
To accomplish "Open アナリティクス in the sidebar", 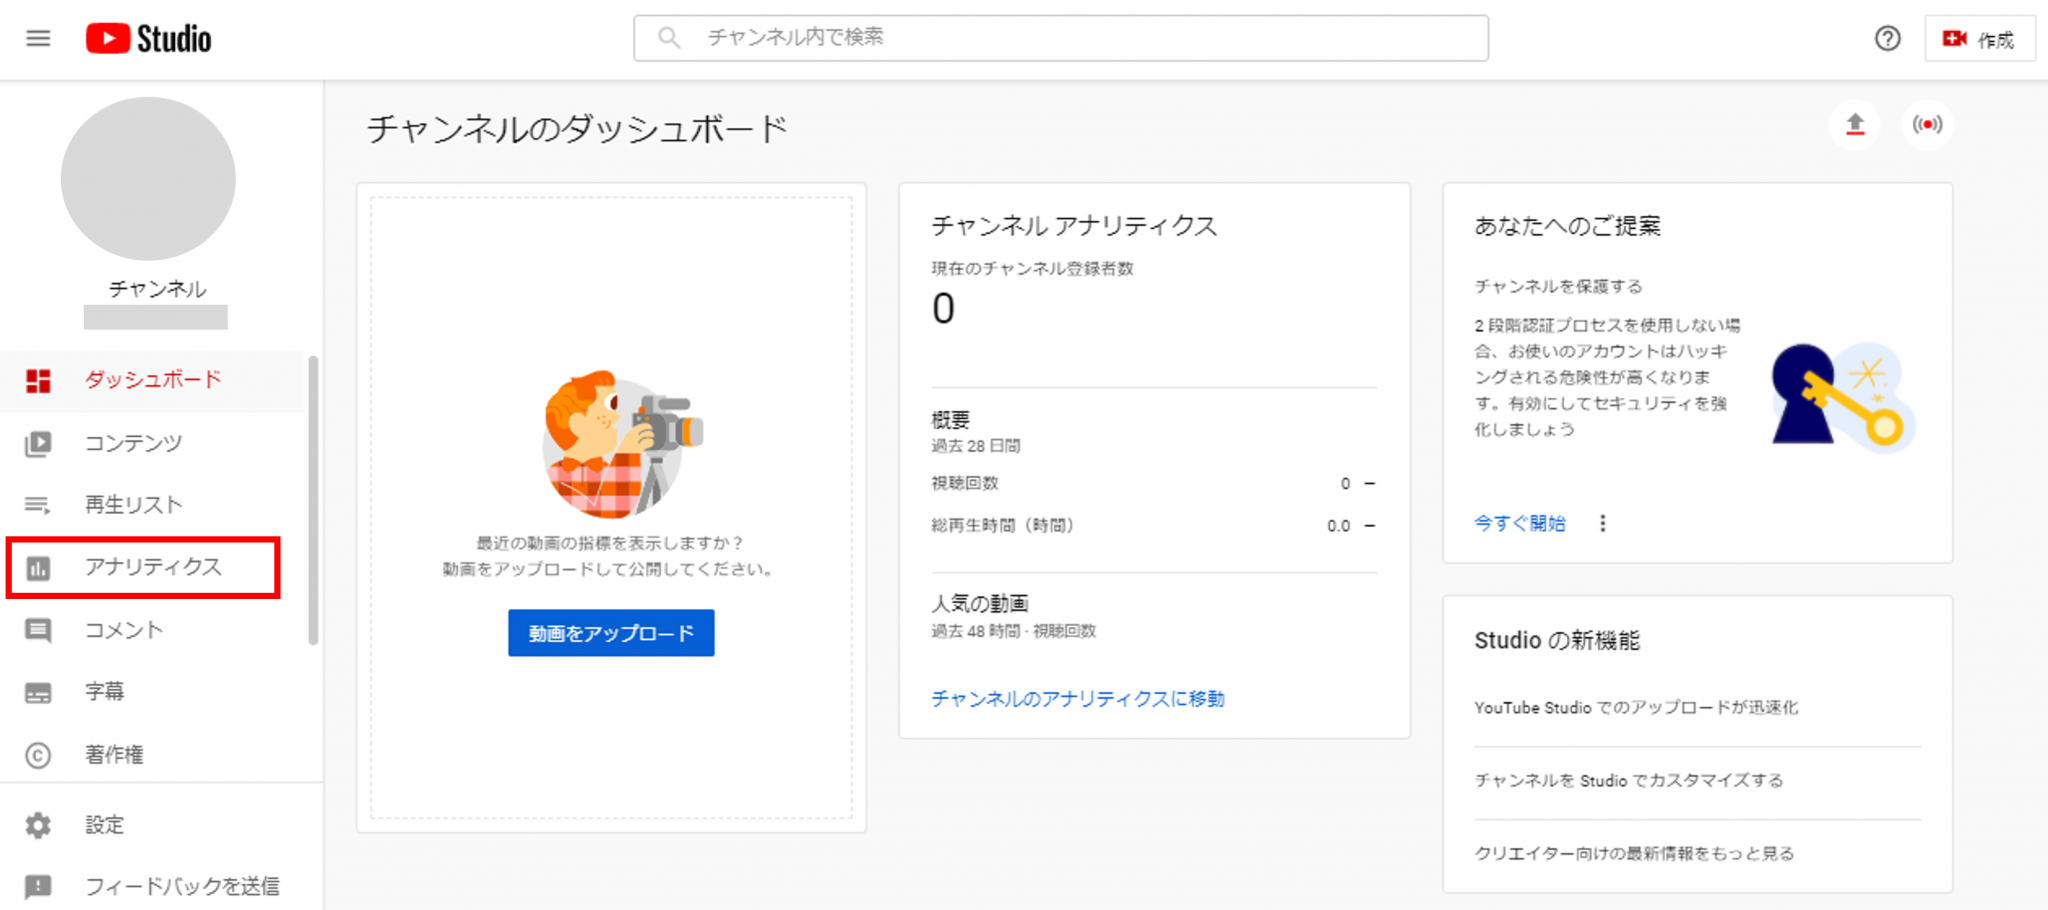I will [152, 567].
